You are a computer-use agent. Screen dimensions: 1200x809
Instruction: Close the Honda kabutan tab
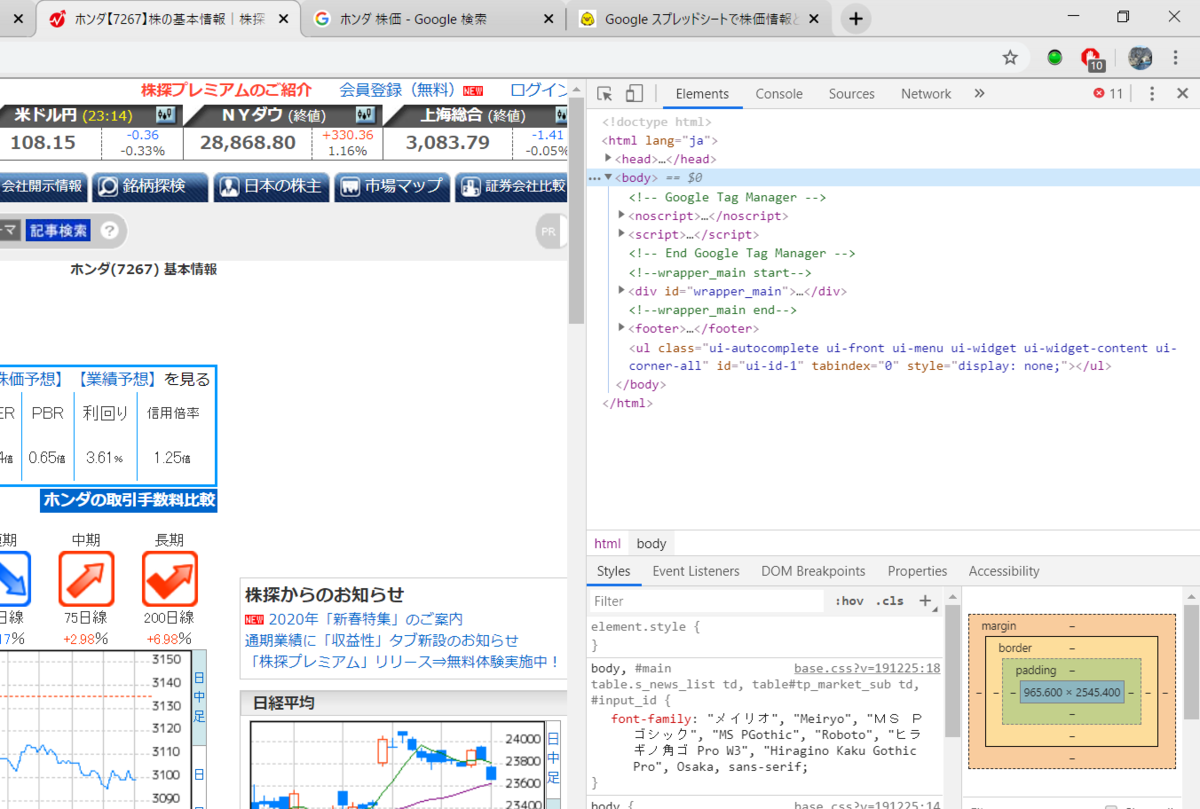click(x=281, y=19)
